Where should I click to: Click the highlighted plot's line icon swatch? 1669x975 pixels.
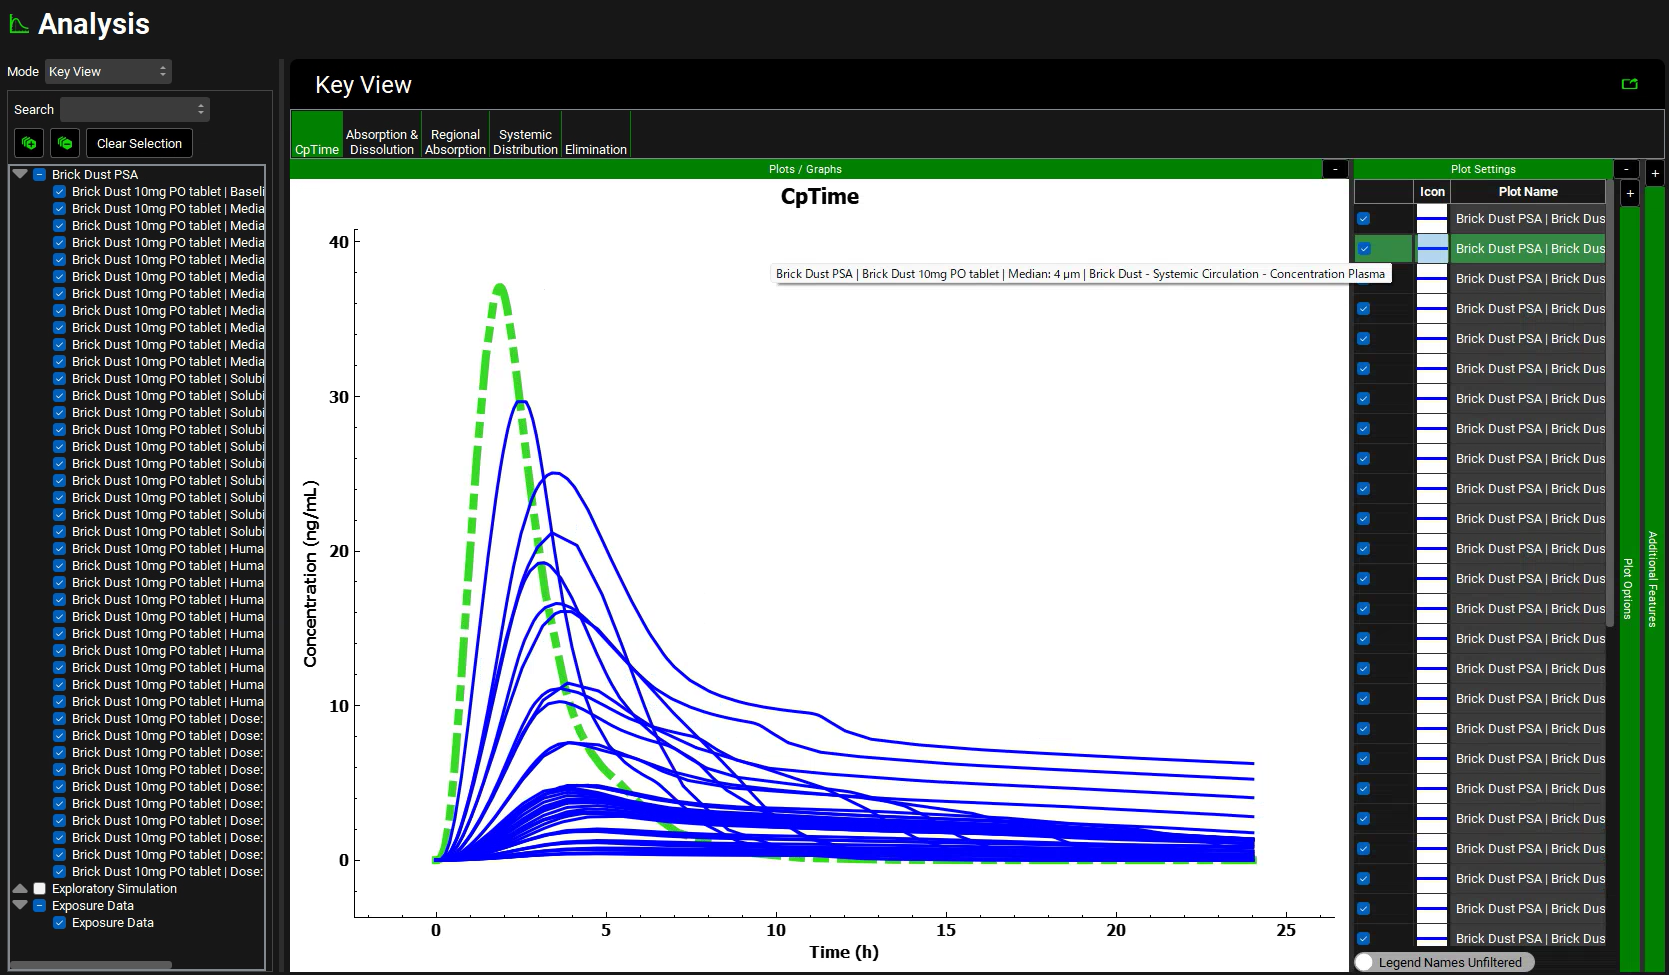pos(1432,248)
